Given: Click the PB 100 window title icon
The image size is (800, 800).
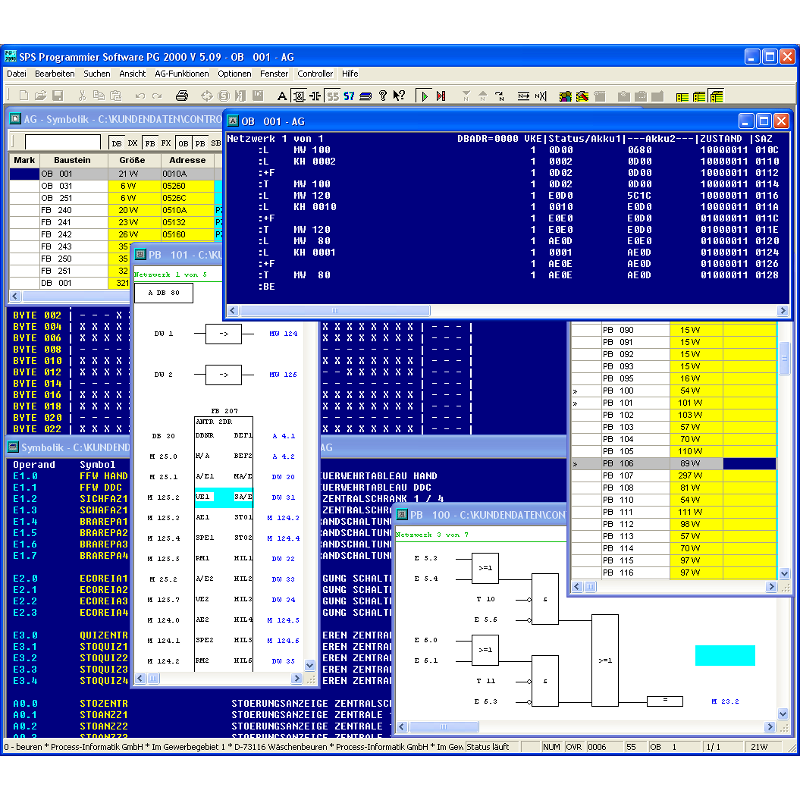Looking at the screenshot, I should point(402,515).
